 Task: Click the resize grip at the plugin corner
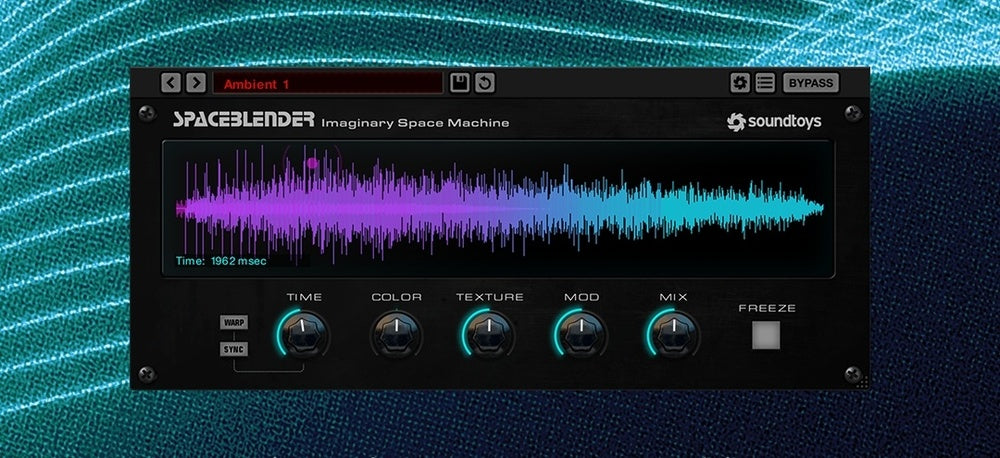[862, 382]
